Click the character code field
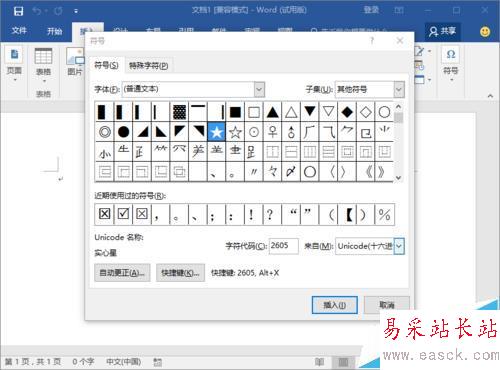The image size is (500, 370). [283, 246]
